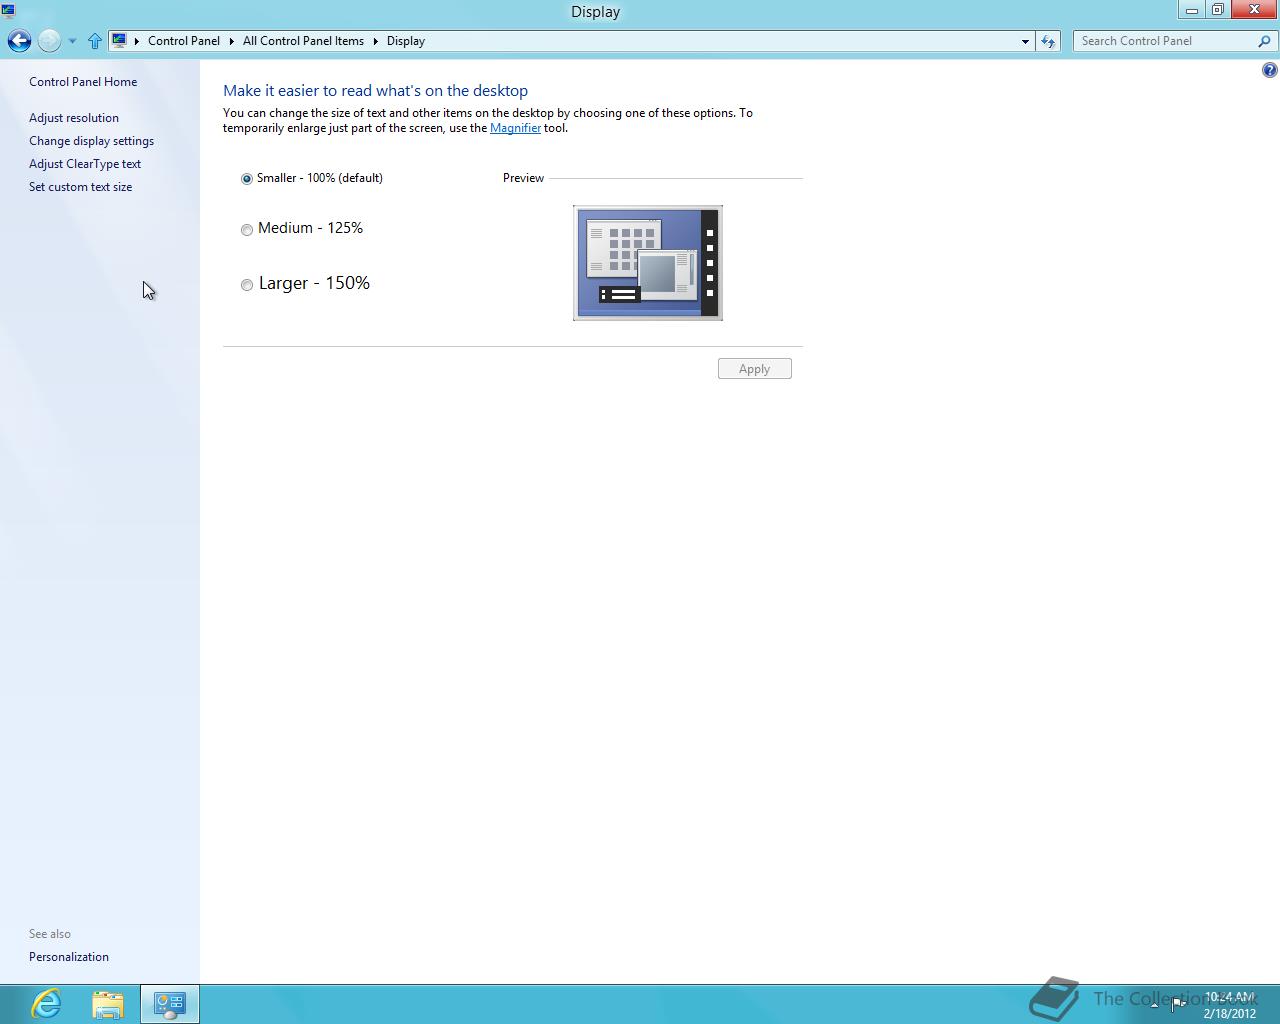Viewport: 1280px width, 1024px height.
Task: Select Smaller - 100% (default) option
Action: 312,178
